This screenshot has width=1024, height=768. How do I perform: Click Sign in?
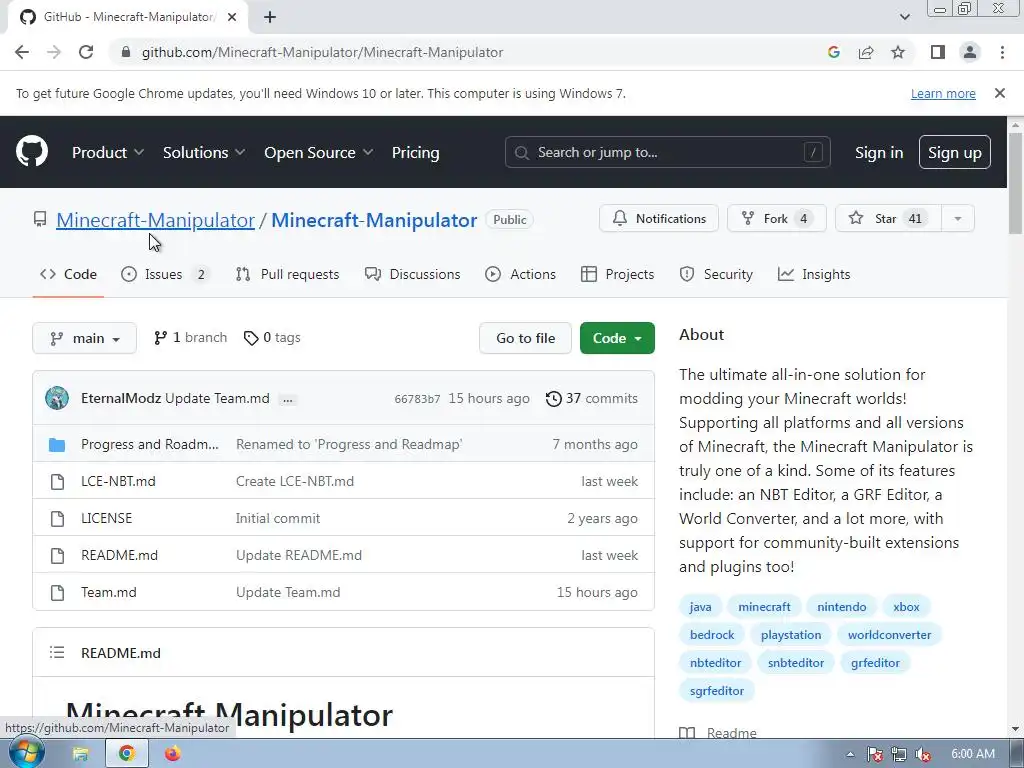pyautogui.click(x=879, y=152)
